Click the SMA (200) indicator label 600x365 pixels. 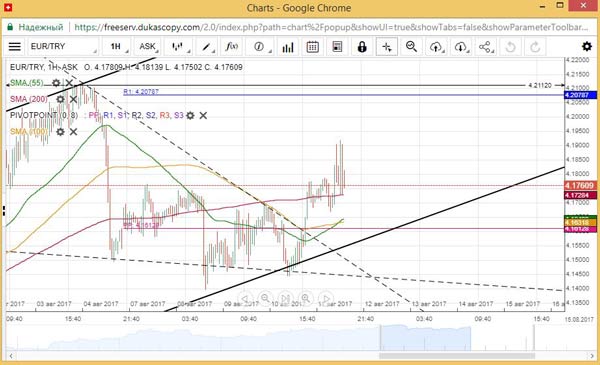[x=29, y=99]
